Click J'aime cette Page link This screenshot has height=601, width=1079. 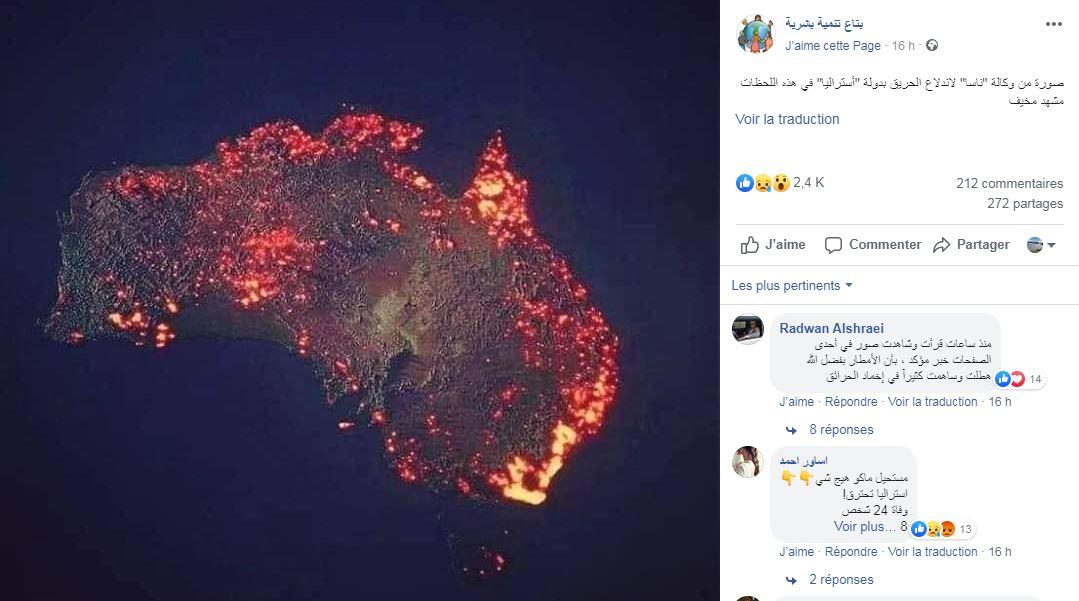pyautogui.click(x=833, y=45)
